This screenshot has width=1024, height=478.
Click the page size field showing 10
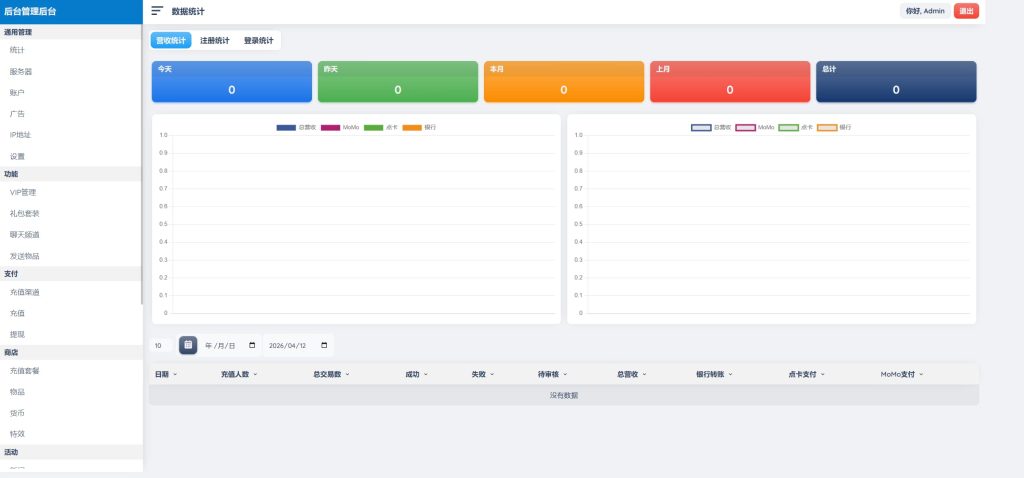pos(160,345)
